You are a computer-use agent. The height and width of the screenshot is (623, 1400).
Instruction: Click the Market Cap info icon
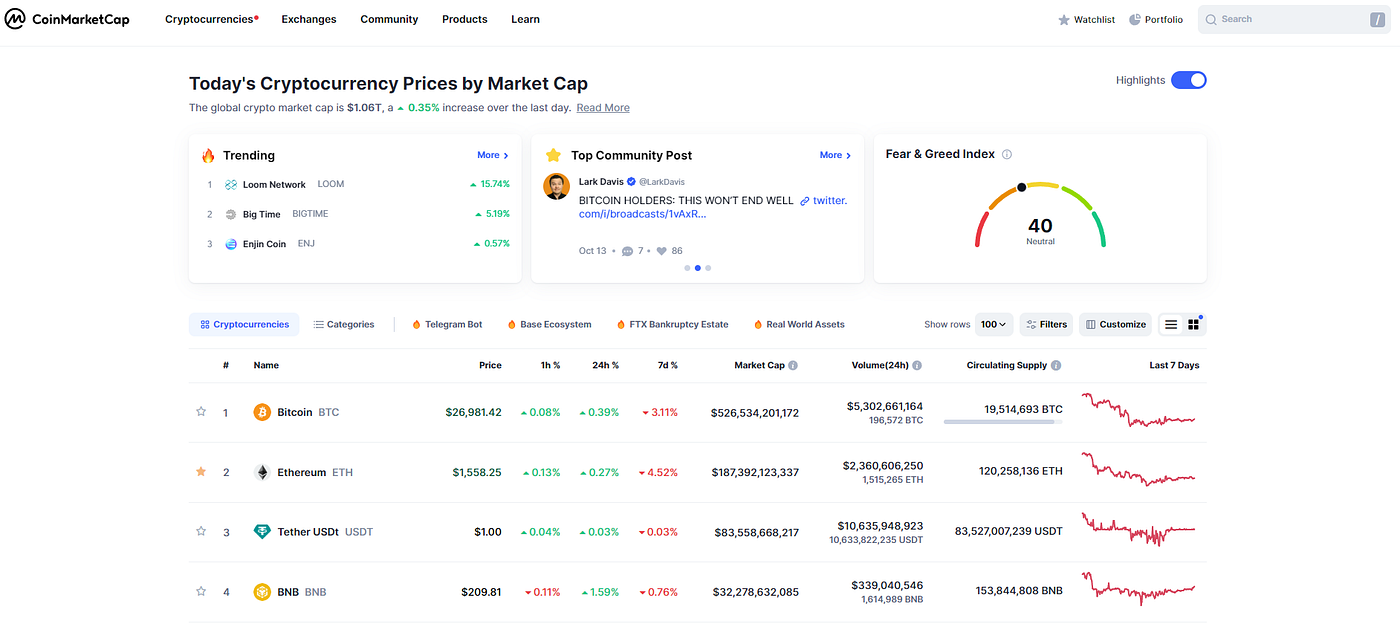click(x=793, y=366)
